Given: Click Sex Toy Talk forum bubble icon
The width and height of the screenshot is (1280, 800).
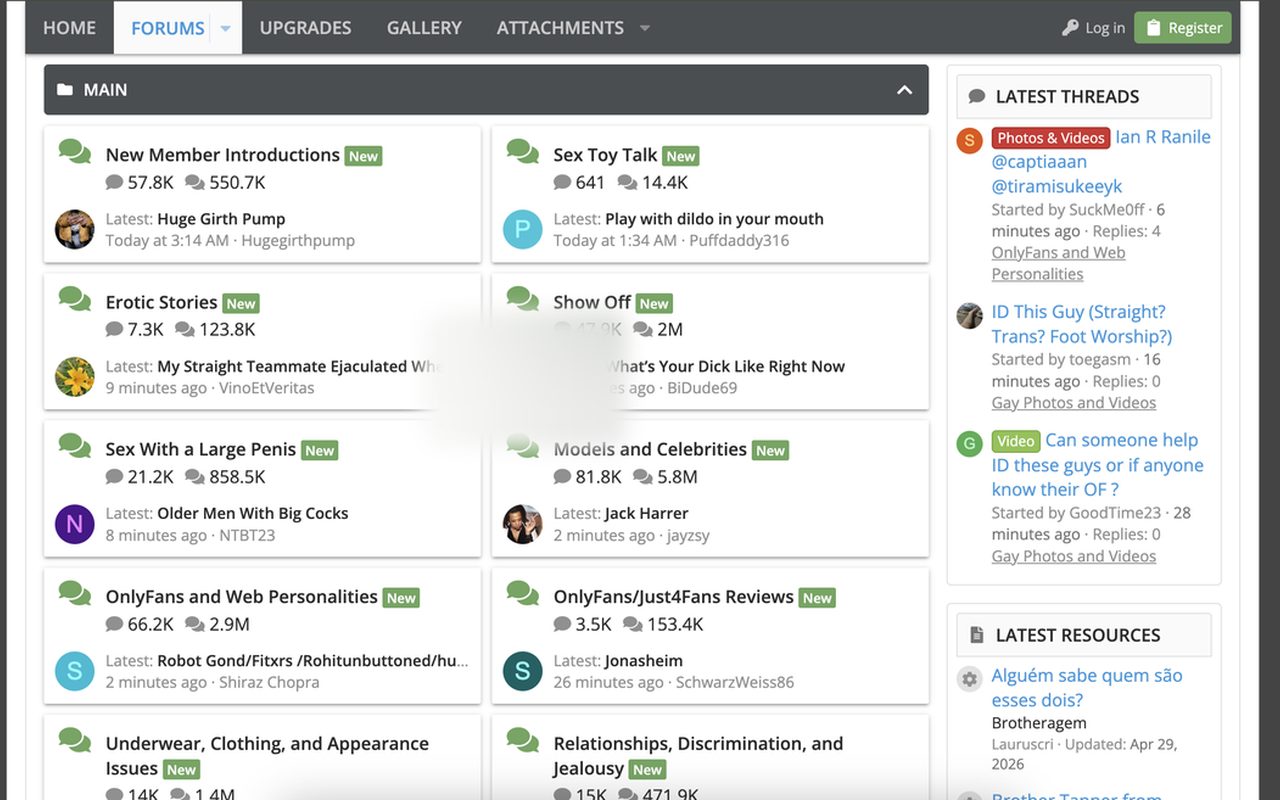Looking at the screenshot, I should [523, 151].
